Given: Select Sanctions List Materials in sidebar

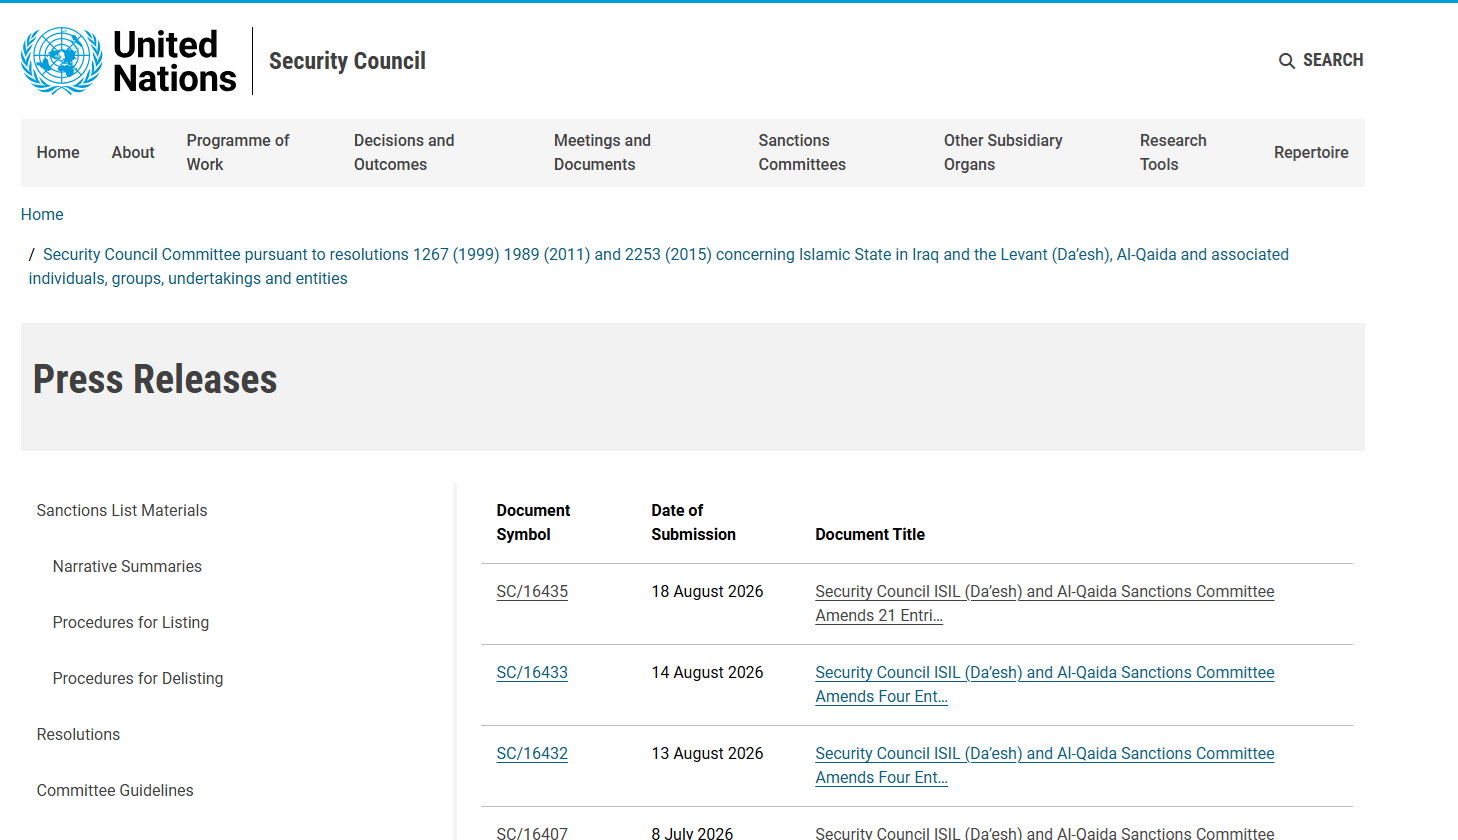Looking at the screenshot, I should (x=122, y=511).
